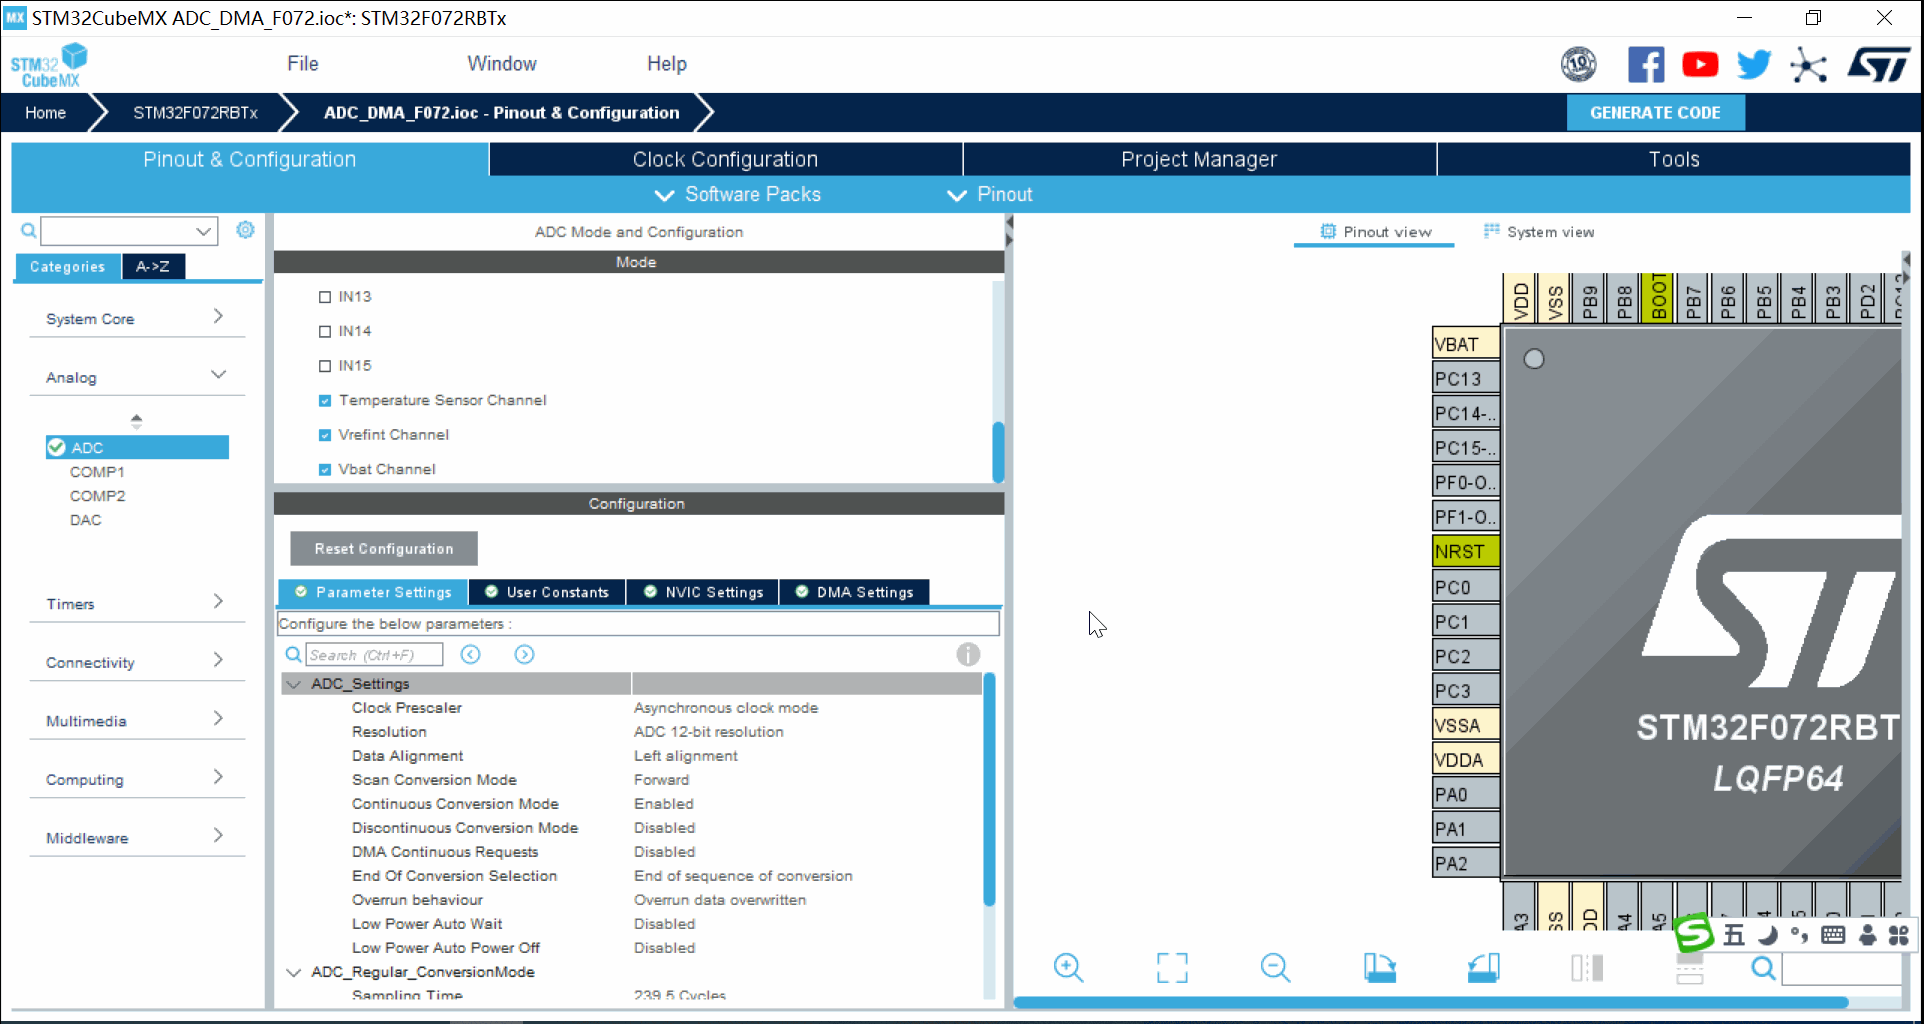This screenshot has width=1924, height=1024.
Task: Click STM32F072RBTx breadcrumb
Action: tap(195, 113)
